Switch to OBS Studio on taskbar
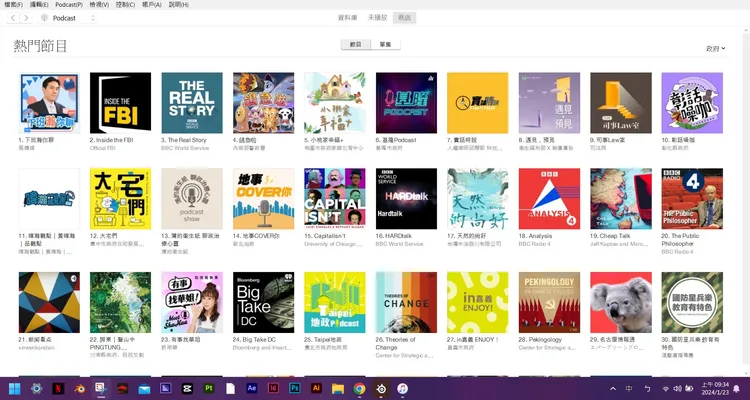The image size is (750, 400). click(x=381, y=389)
